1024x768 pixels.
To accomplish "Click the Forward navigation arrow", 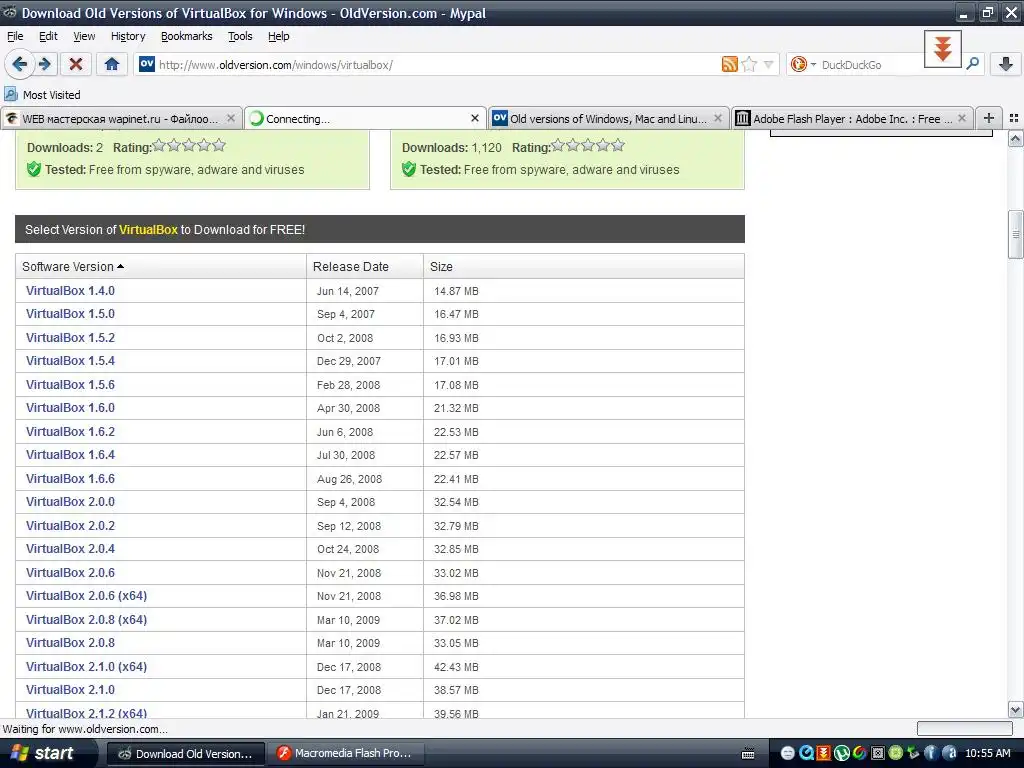I will (x=45, y=64).
